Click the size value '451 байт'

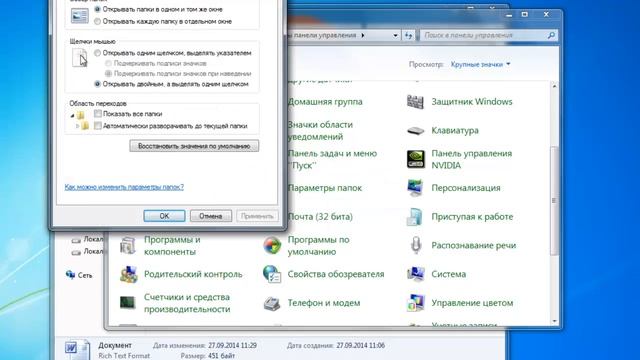[x=222, y=356]
